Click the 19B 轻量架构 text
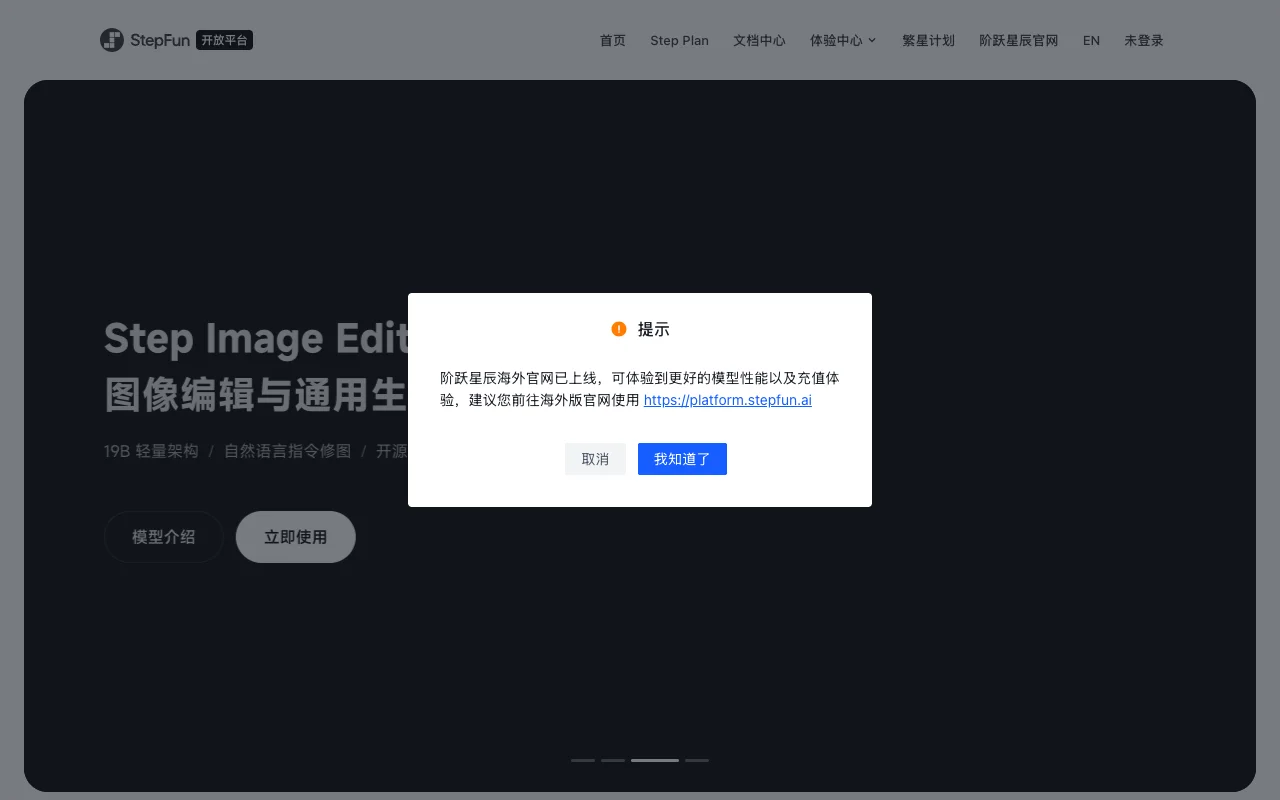The width and height of the screenshot is (1280, 800). point(151,451)
